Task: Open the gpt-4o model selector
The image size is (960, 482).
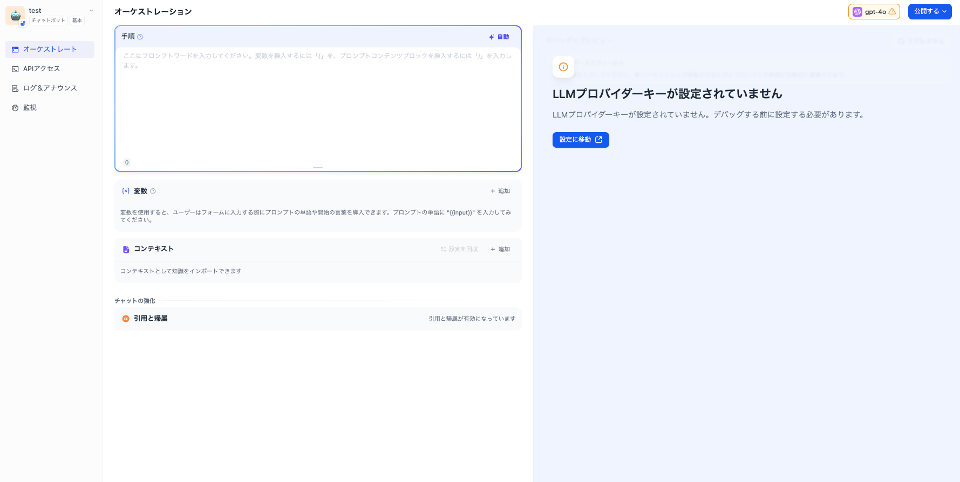Action: [x=874, y=12]
